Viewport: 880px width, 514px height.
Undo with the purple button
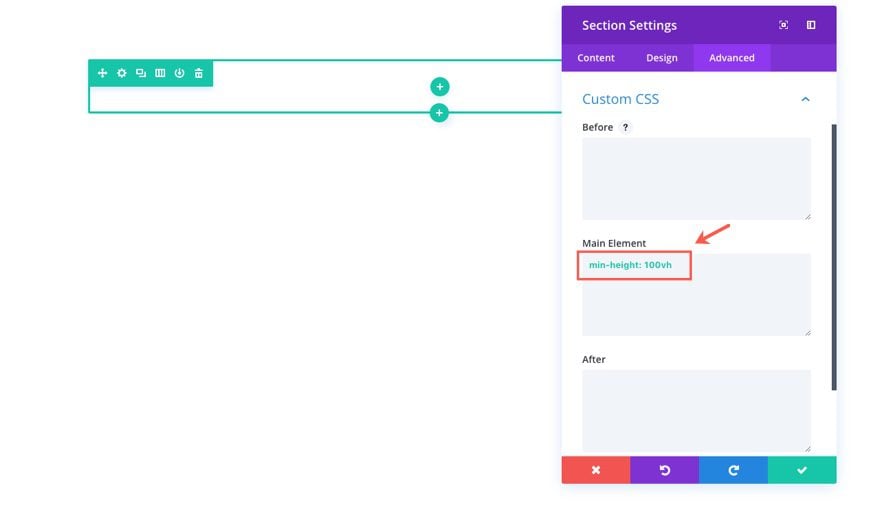click(664, 470)
